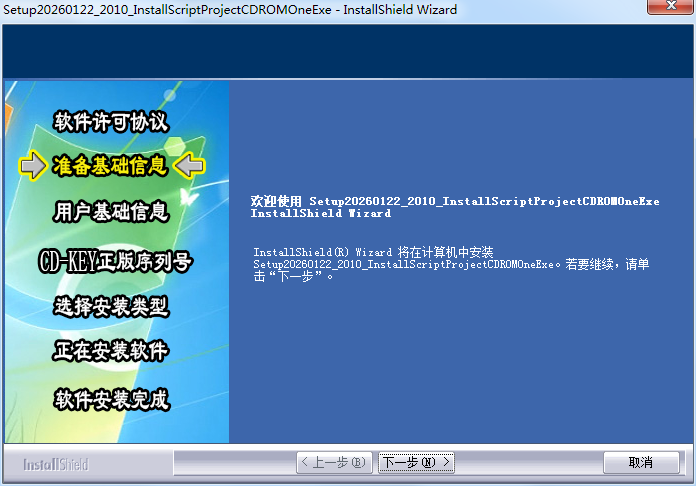Click the 欢迎使用 welcome heading text
The height and width of the screenshot is (486, 696).
[455, 207]
